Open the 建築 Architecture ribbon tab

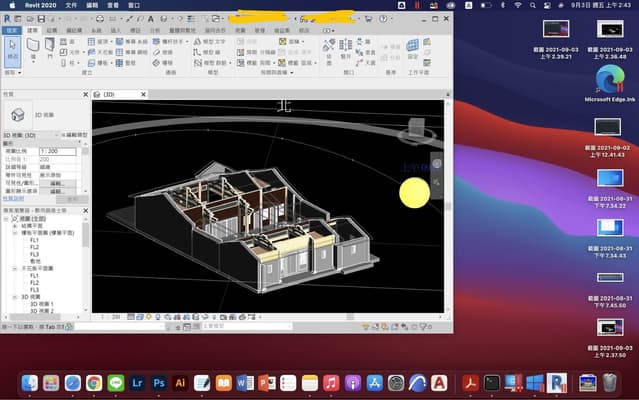(x=32, y=30)
